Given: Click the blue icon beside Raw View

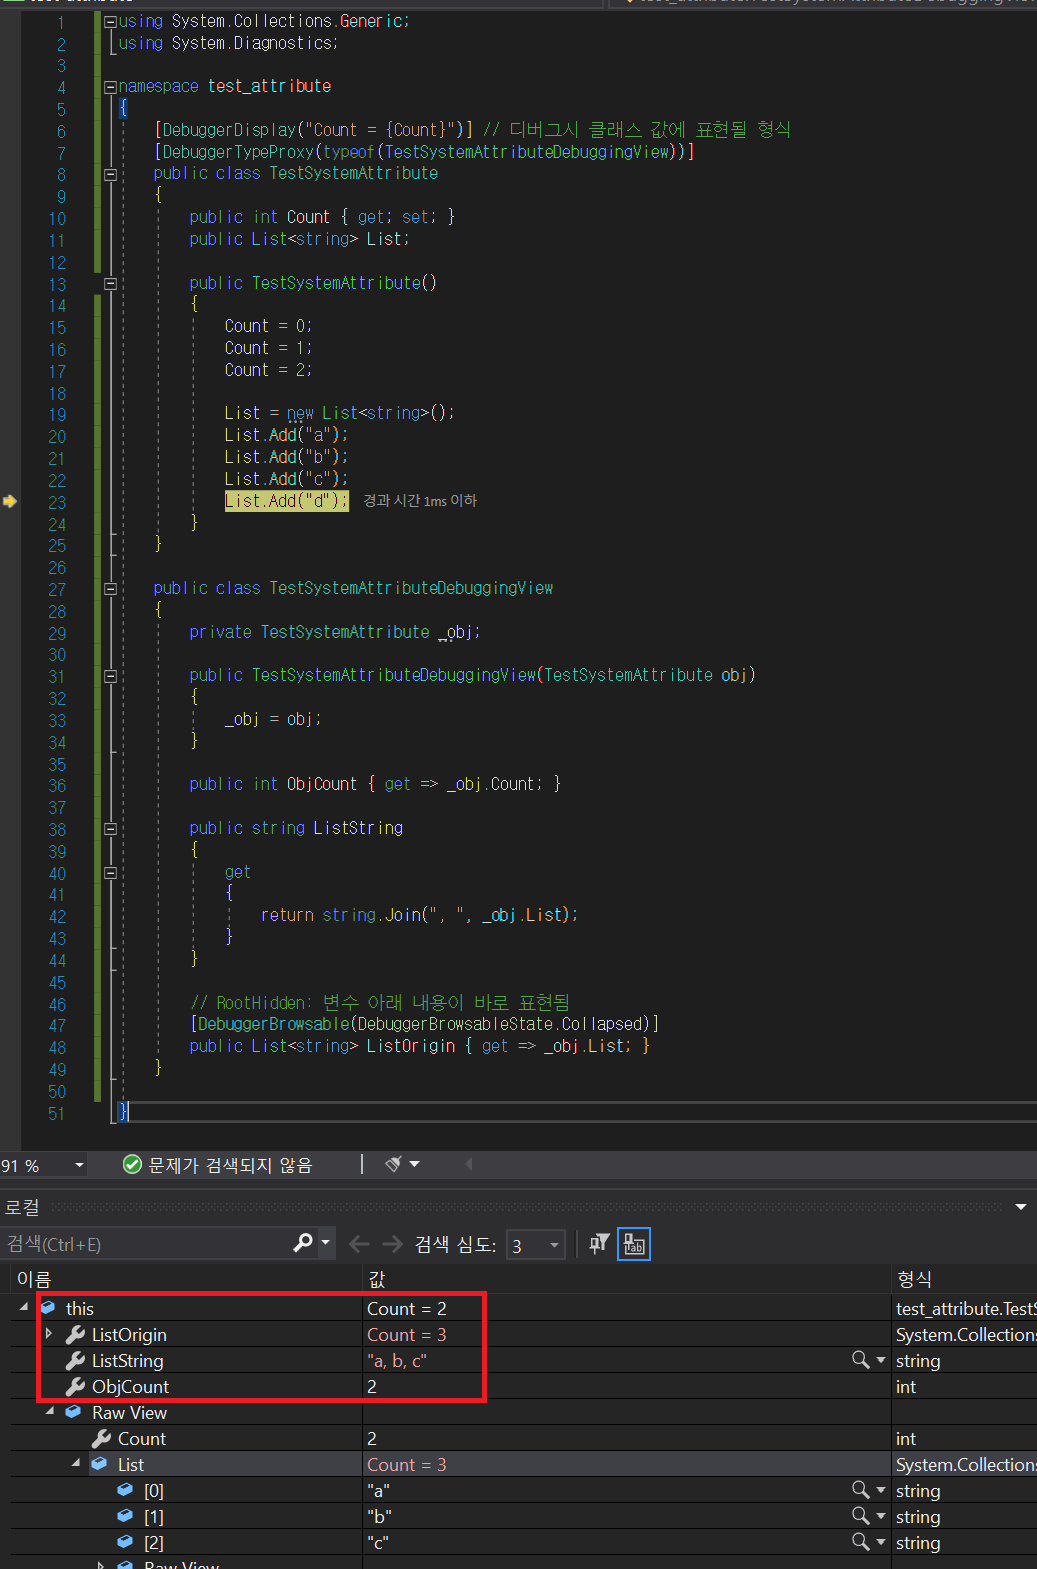Looking at the screenshot, I should pyautogui.click(x=73, y=1411).
